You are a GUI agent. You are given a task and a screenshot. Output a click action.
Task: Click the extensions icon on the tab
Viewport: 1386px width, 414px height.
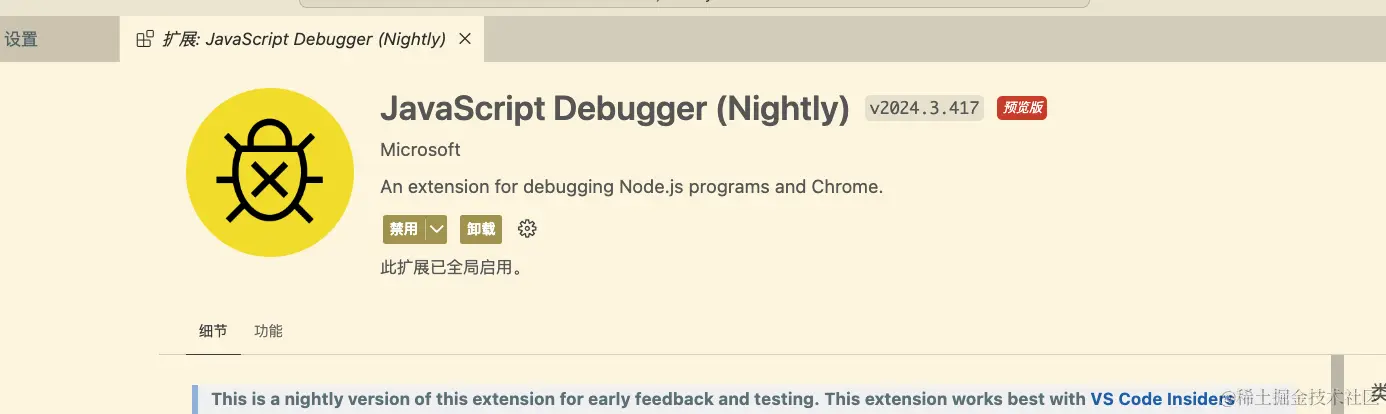(x=145, y=39)
